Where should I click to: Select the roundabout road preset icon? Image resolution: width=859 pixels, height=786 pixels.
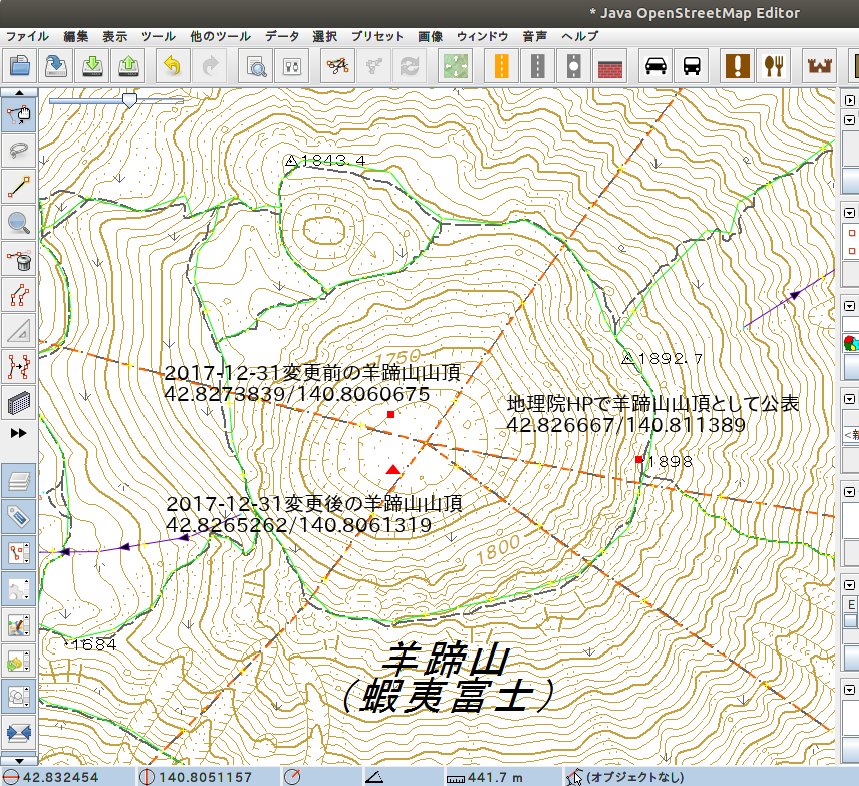[574, 66]
